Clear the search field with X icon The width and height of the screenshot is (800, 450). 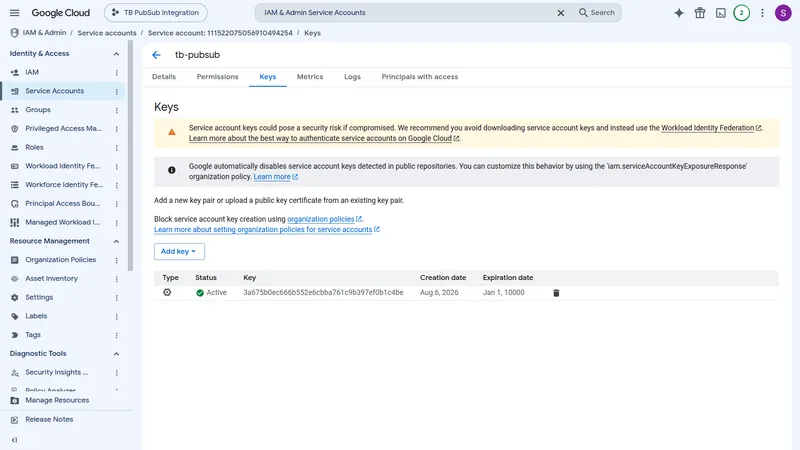(x=560, y=13)
